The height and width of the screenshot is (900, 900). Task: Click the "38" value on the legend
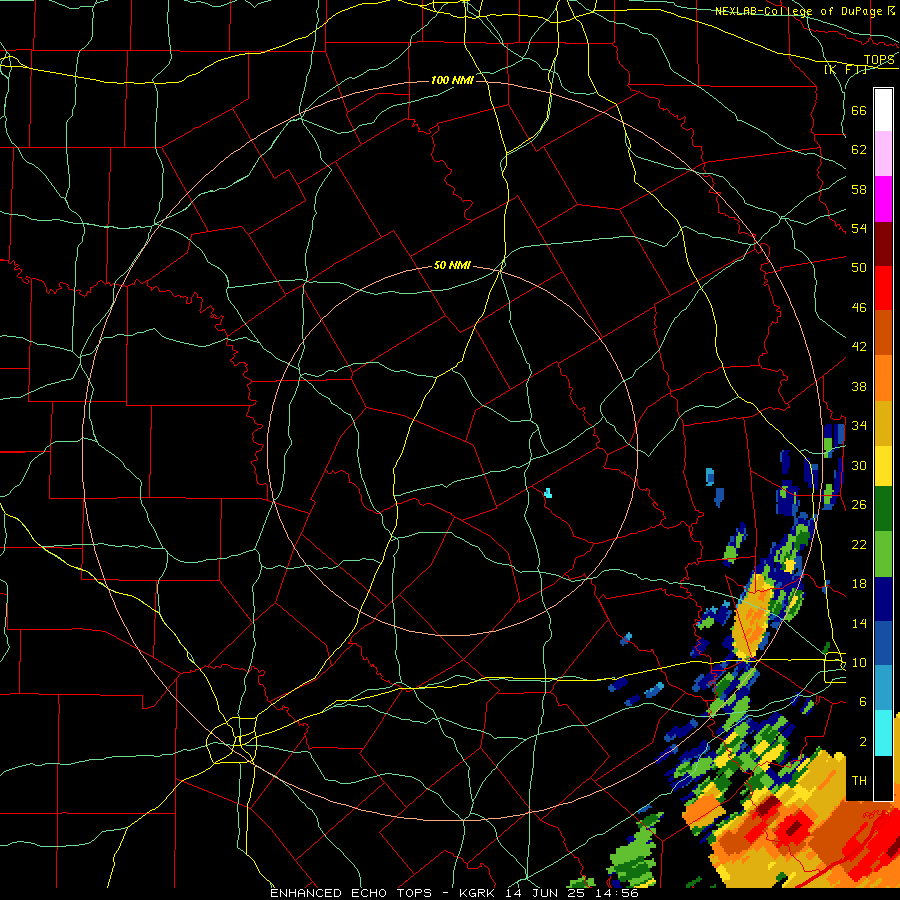(x=859, y=387)
